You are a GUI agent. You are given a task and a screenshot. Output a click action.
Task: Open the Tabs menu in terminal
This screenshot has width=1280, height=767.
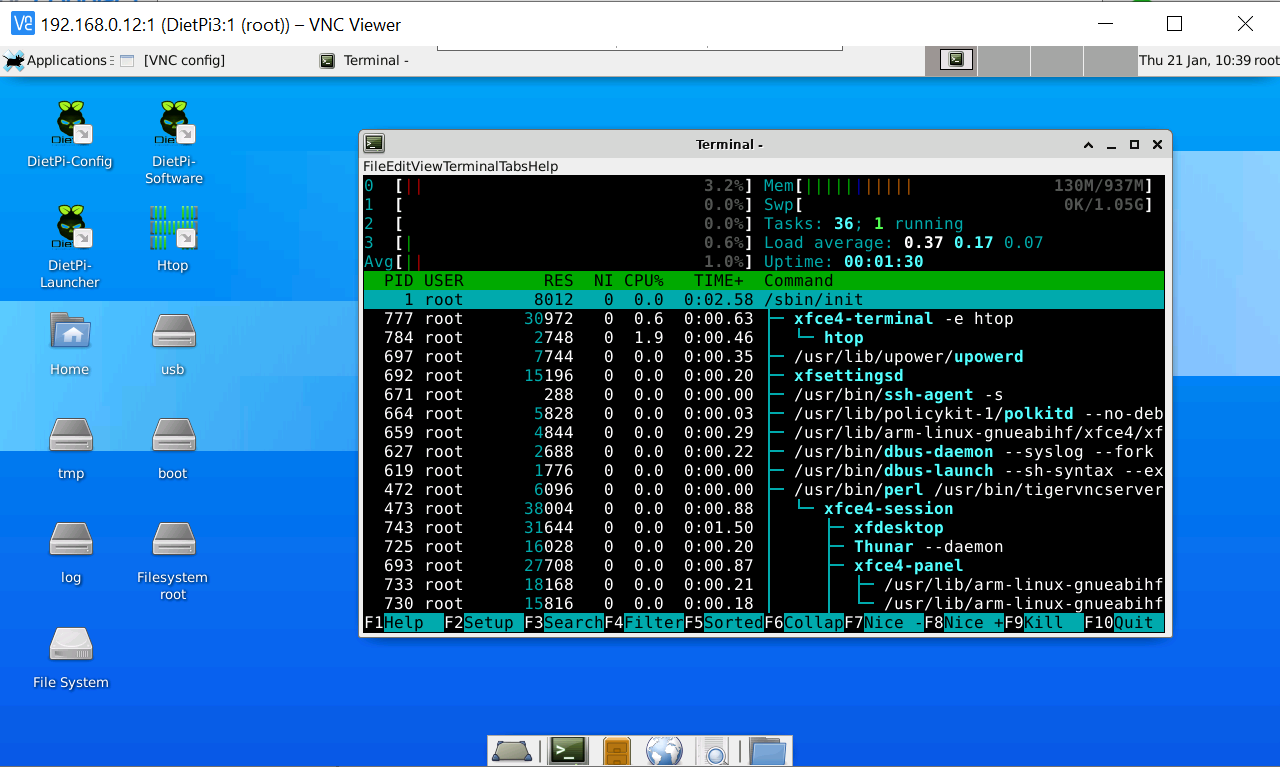[x=514, y=166]
